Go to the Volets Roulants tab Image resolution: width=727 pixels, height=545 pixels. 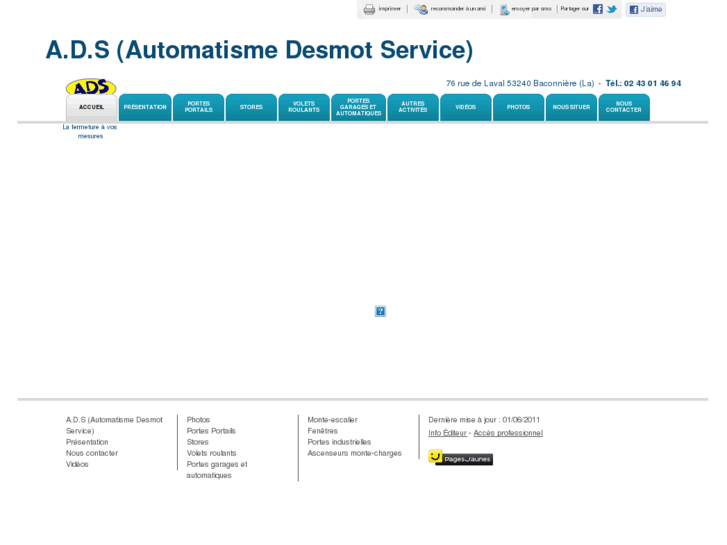click(x=304, y=107)
